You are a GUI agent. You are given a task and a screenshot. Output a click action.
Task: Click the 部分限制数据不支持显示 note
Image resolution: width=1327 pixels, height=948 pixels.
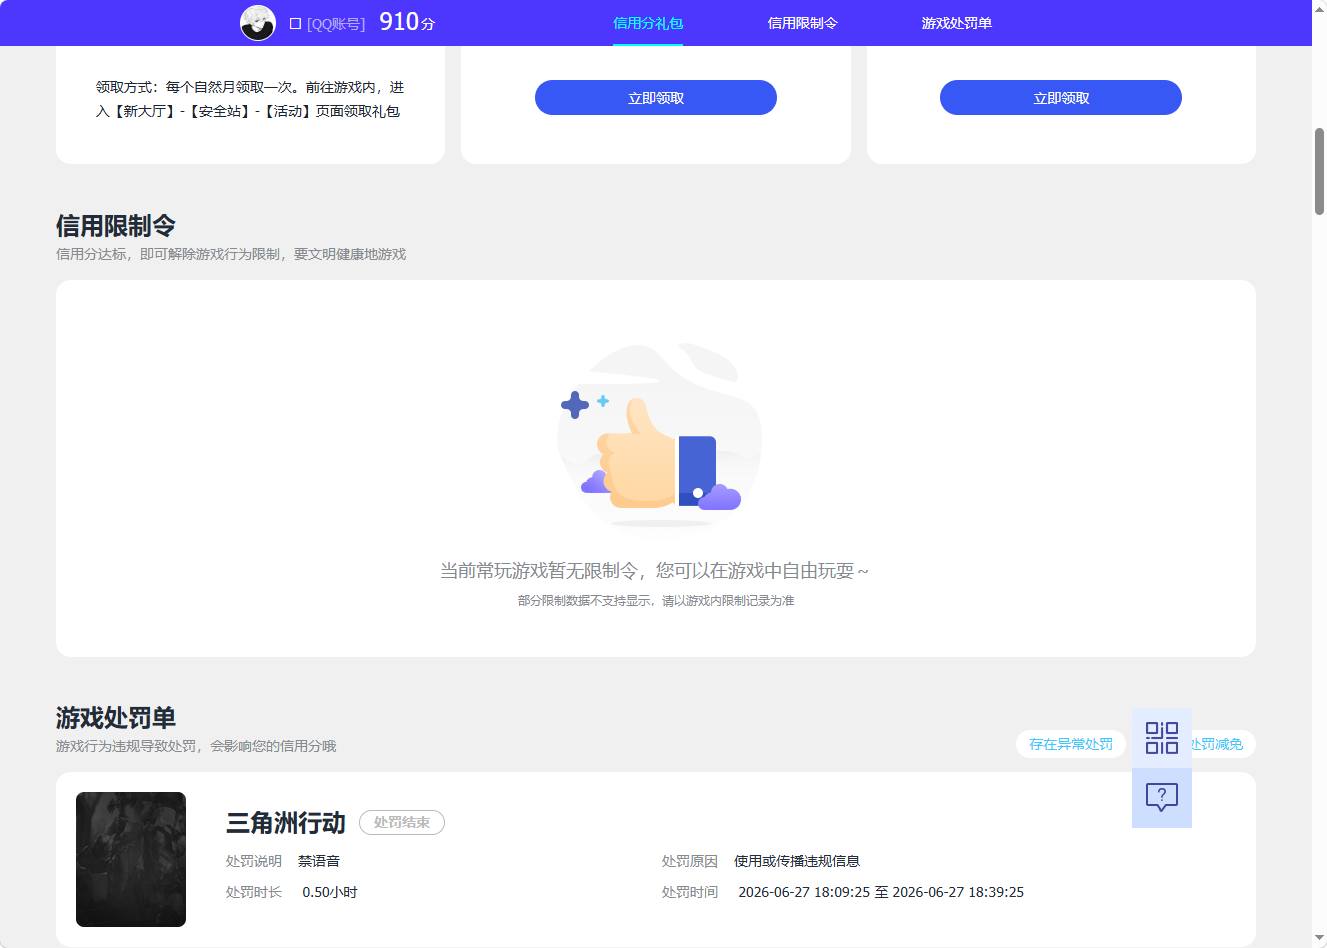[656, 601]
